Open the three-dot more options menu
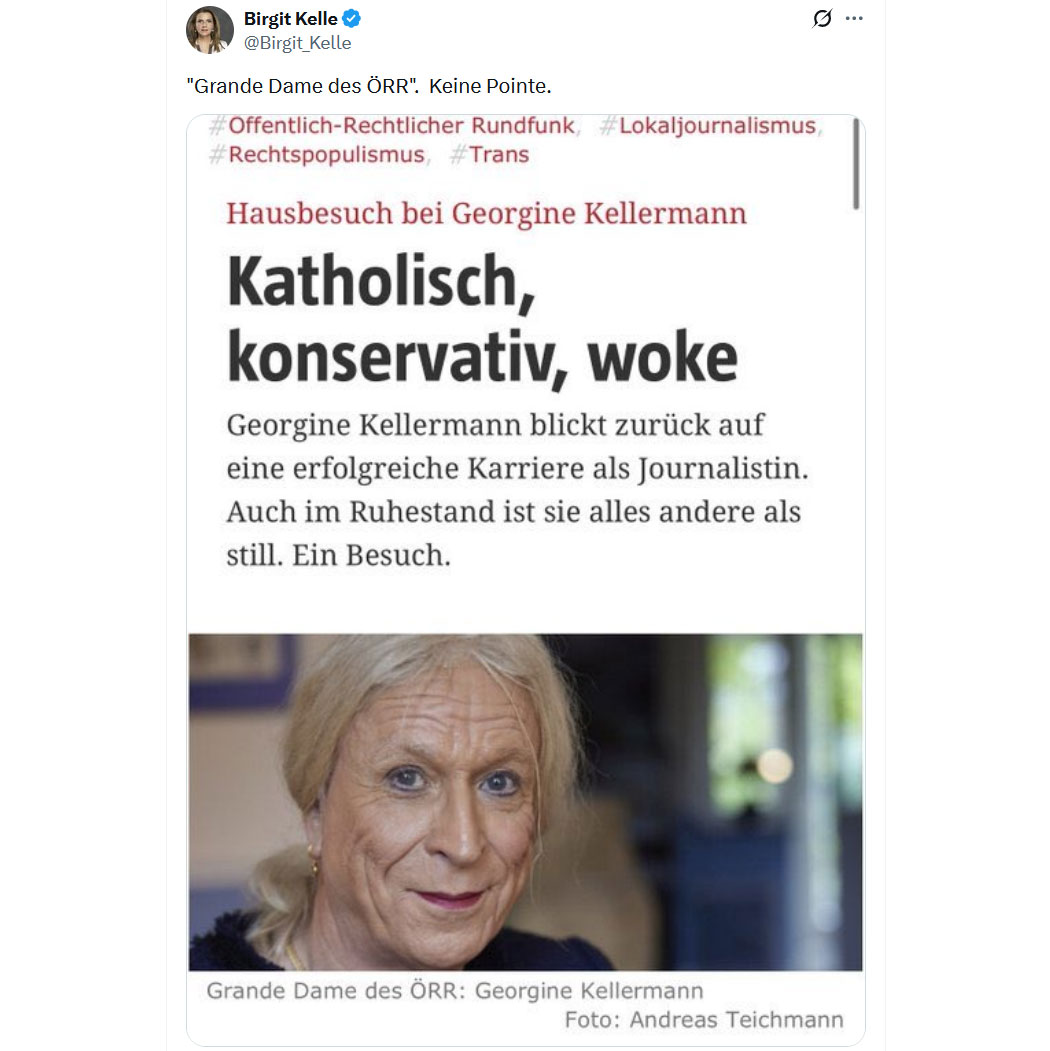This screenshot has height=1051, width=1050. (854, 18)
